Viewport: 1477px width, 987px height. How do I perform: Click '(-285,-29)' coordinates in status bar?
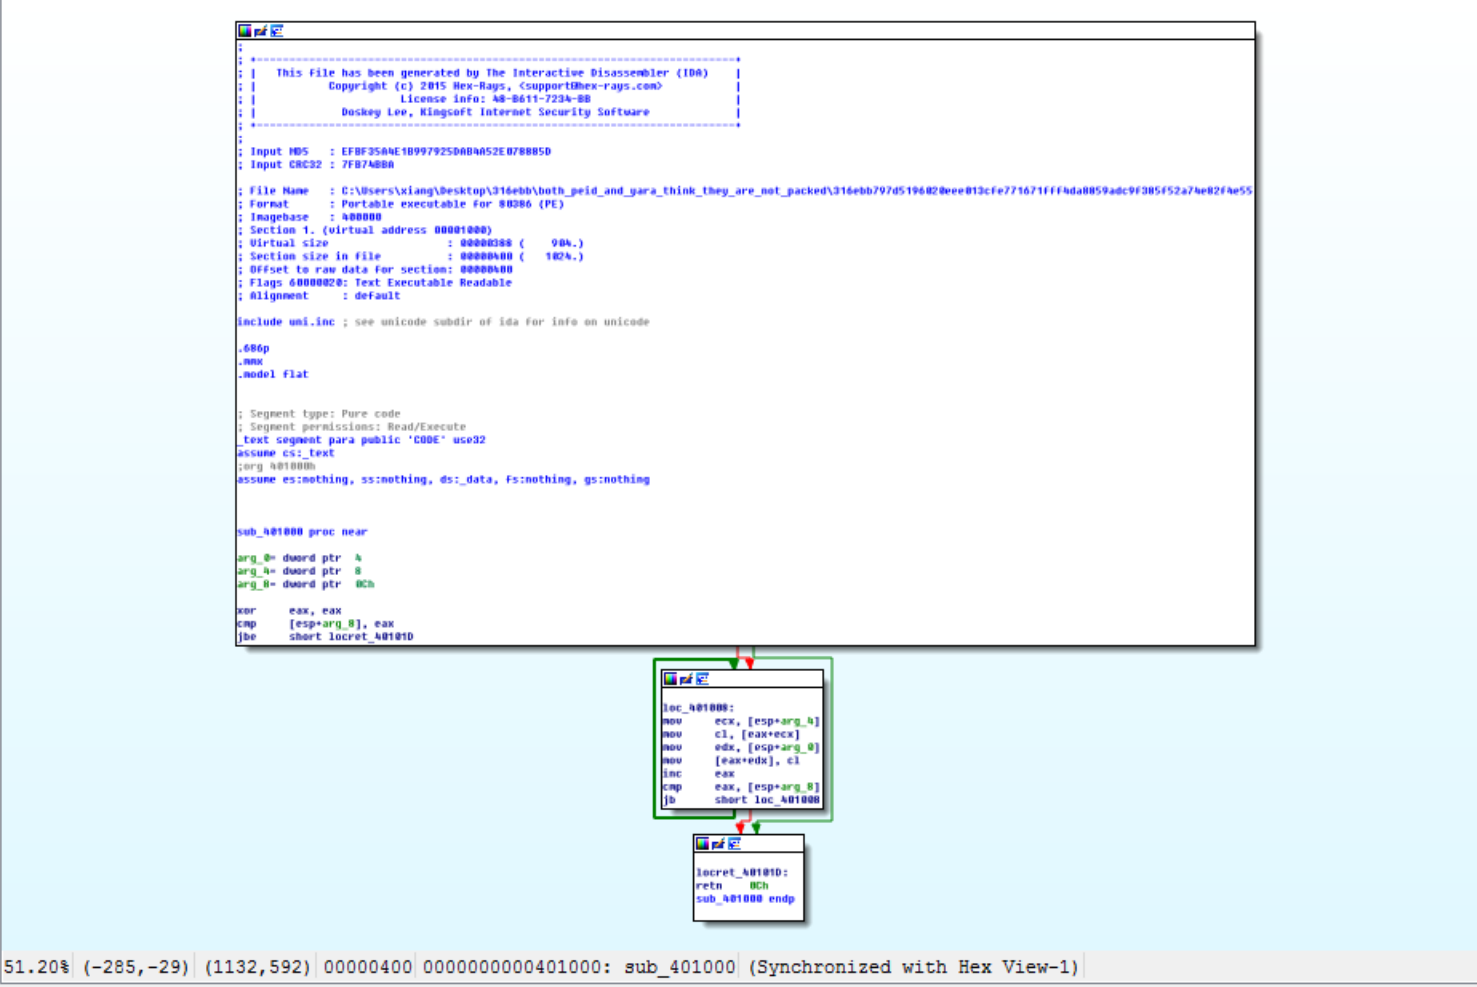coord(136,967)
